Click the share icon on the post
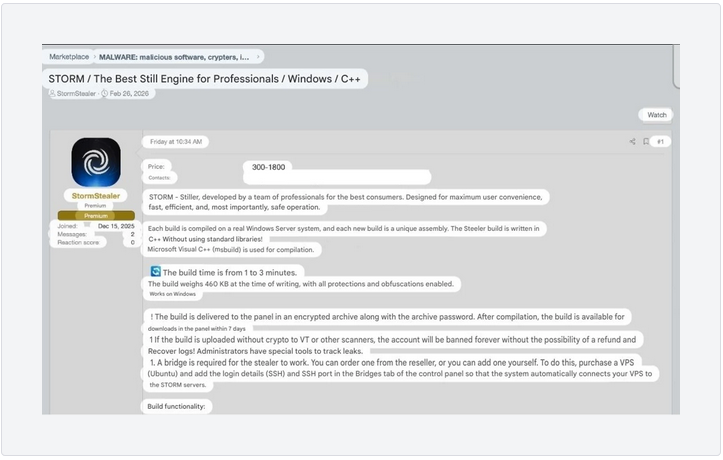The image size is (723, 460). [x=632, y=142]
